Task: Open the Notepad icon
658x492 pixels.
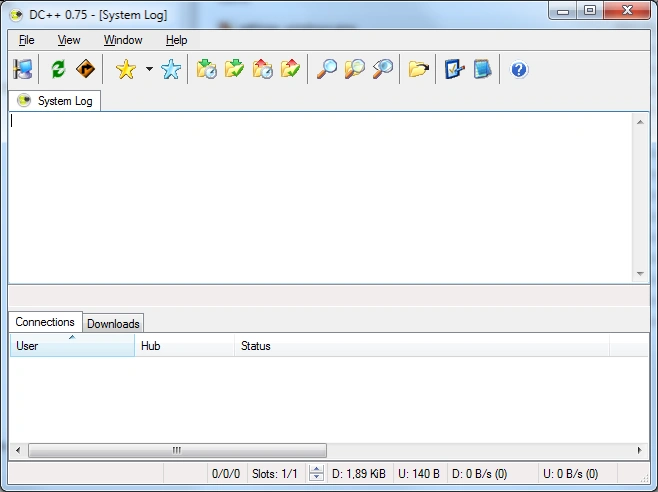Action: click(483, 69)
